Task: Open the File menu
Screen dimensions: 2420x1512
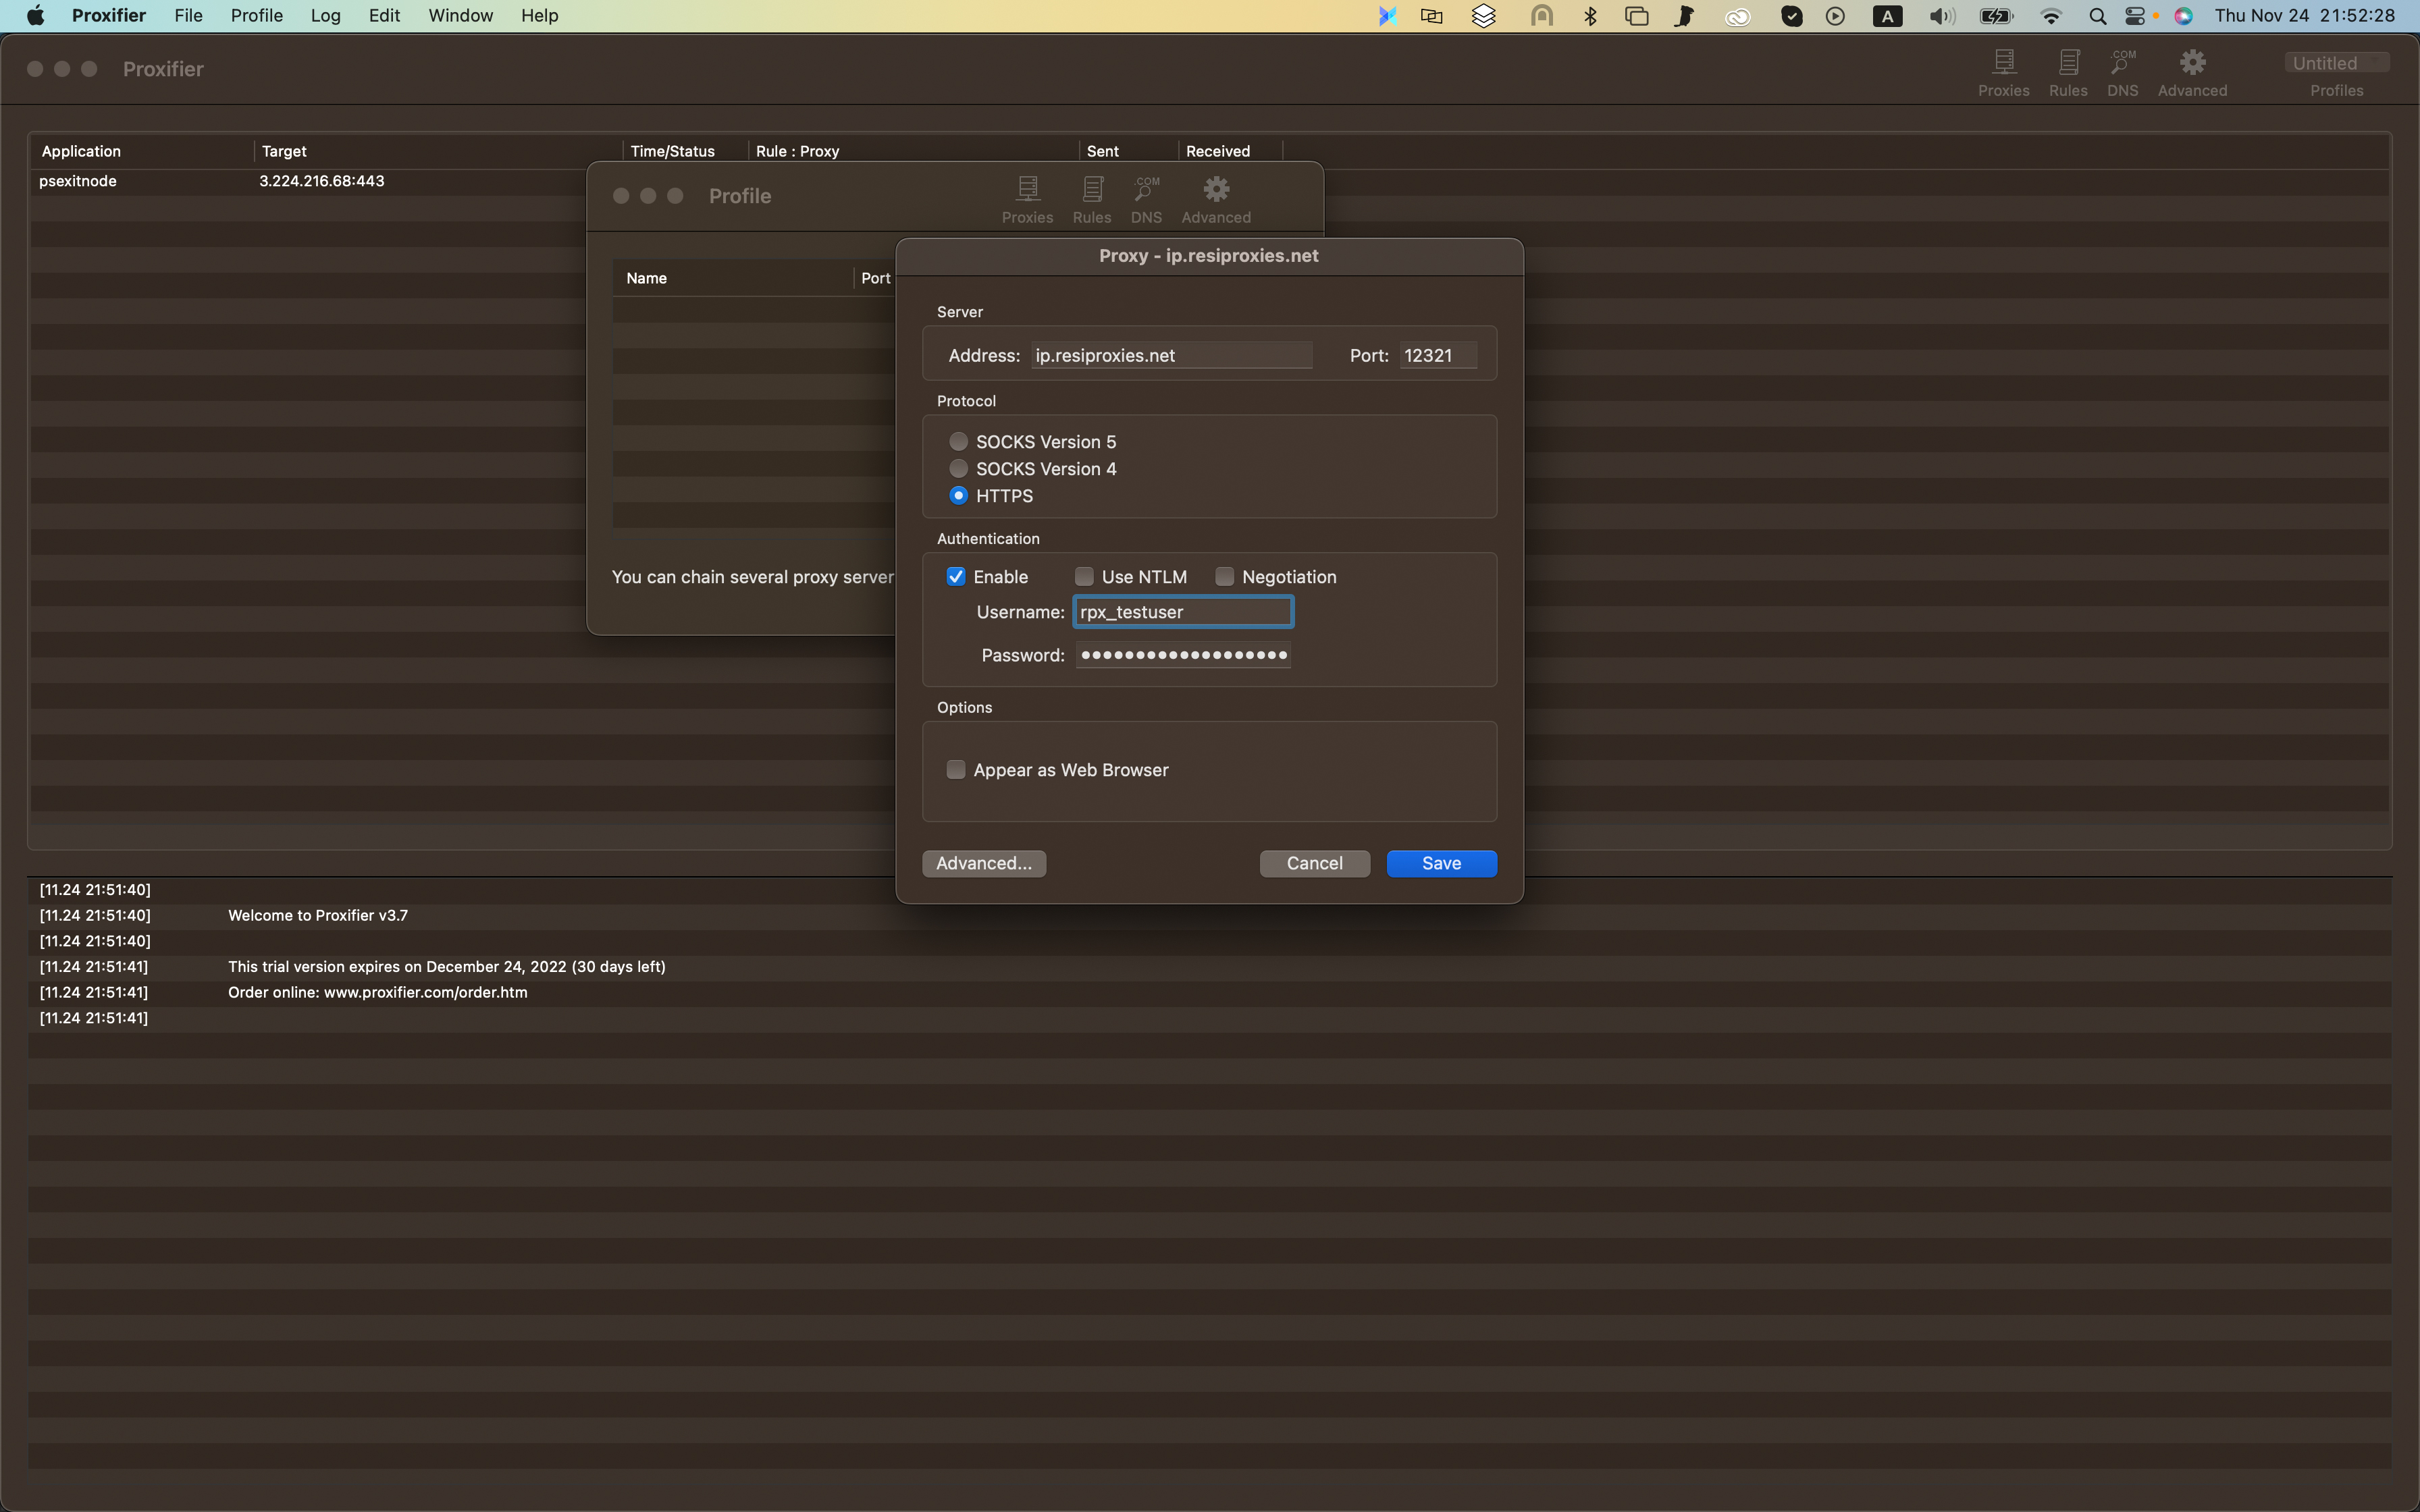Action: pos(188,15)
